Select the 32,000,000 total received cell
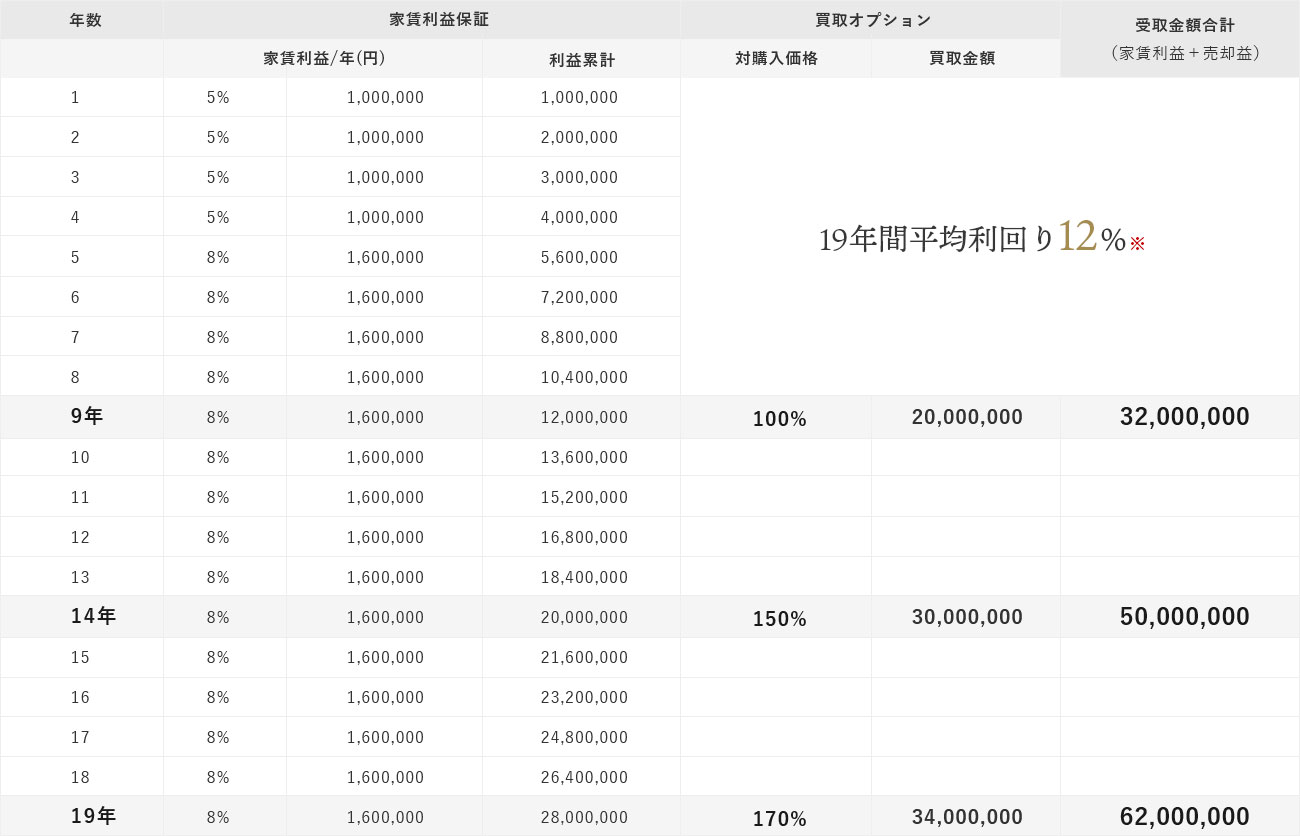 1184,417
